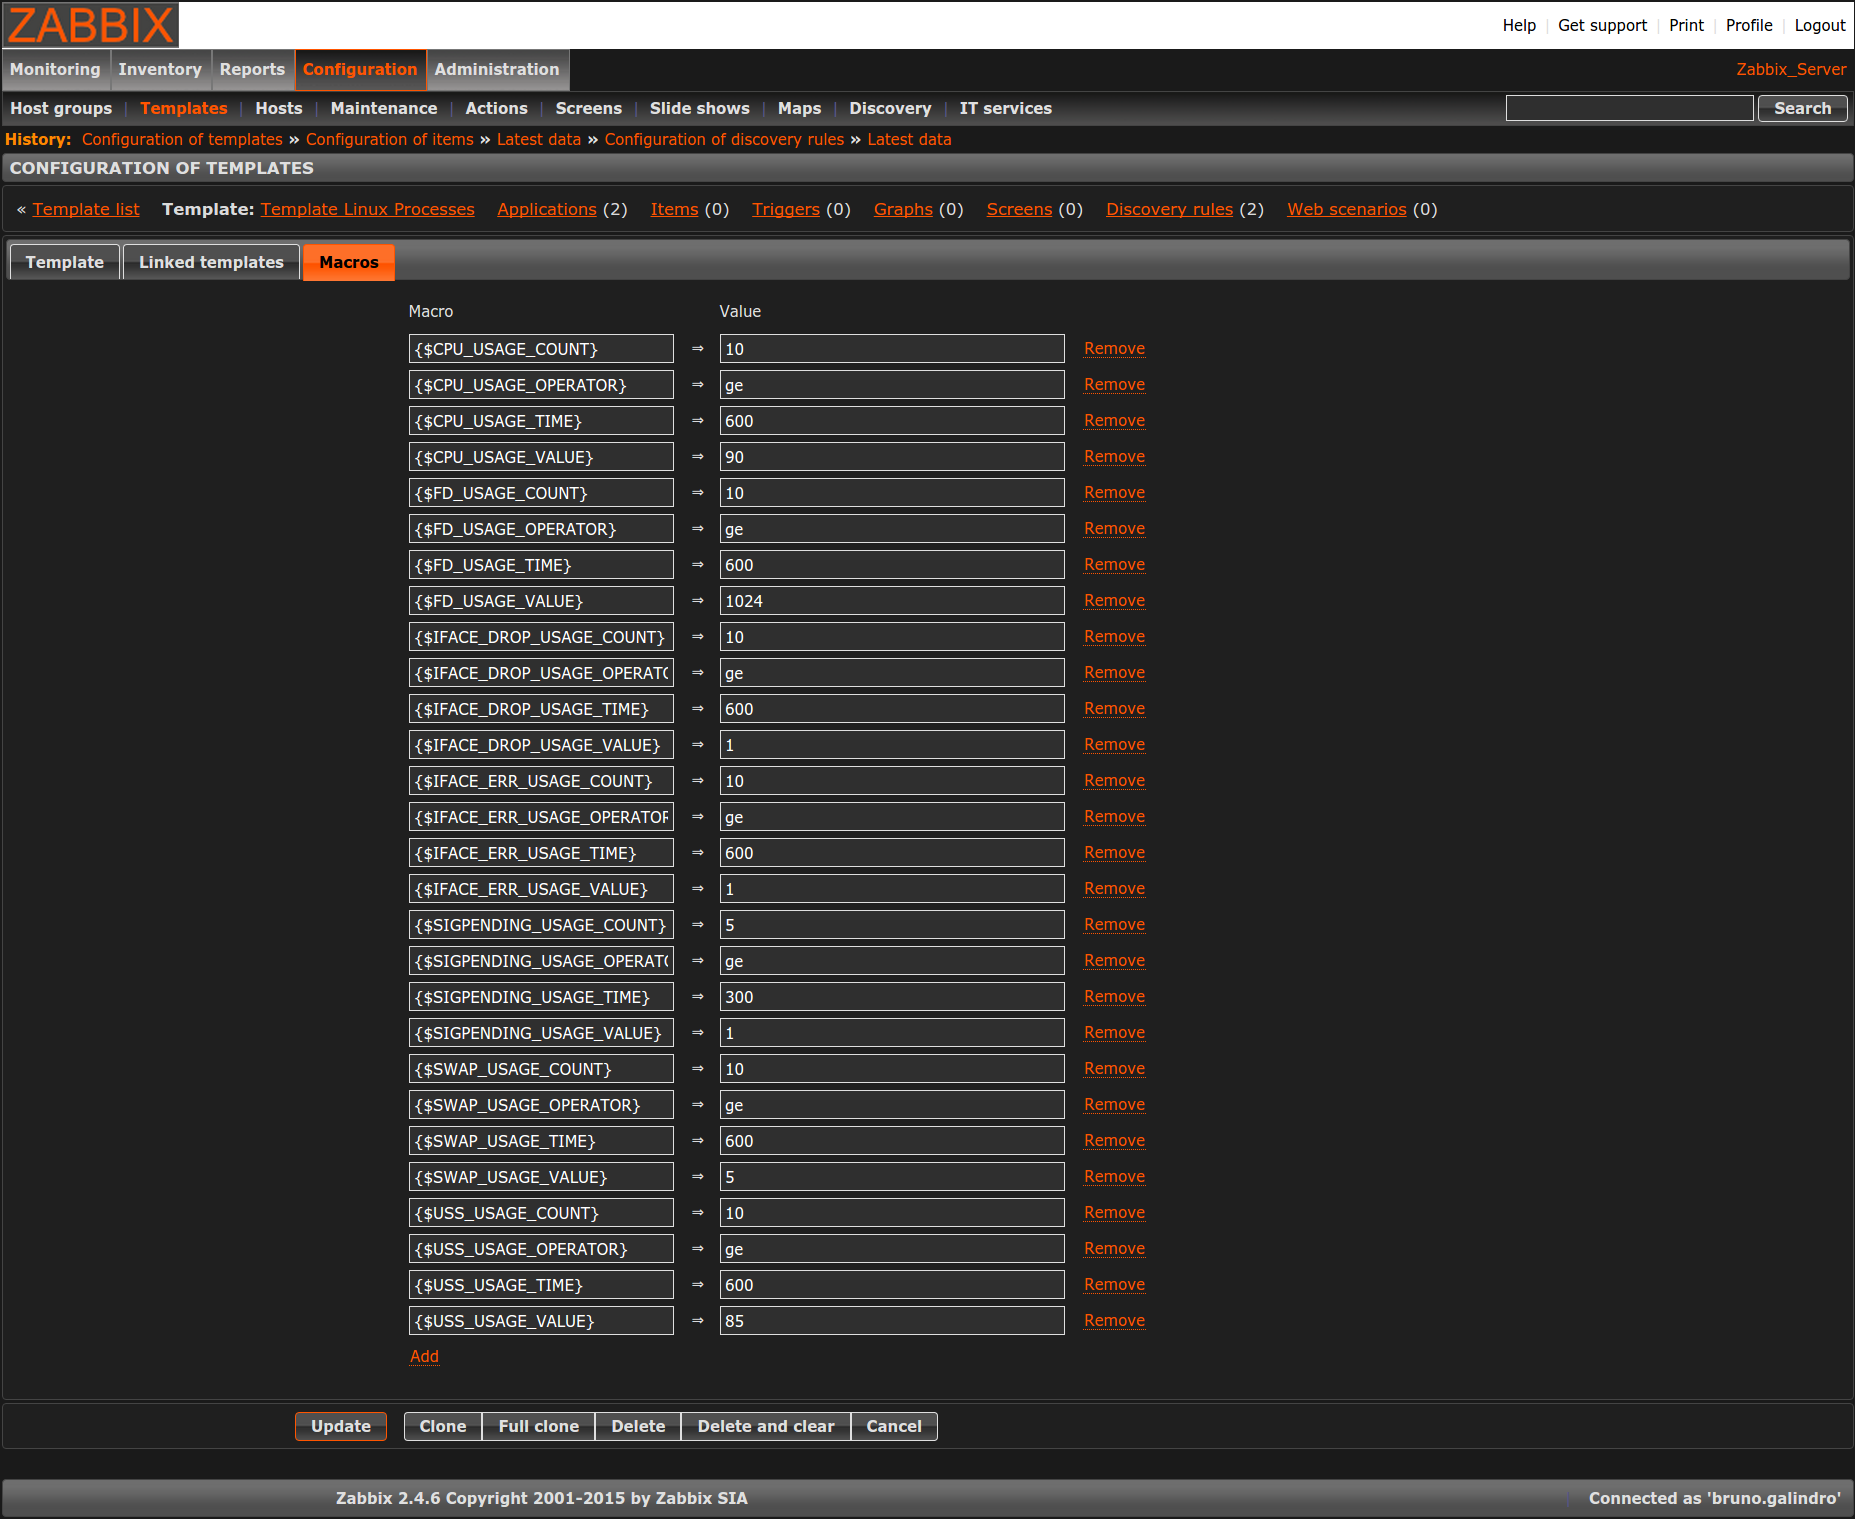This screenshot has height=1519, width=1855.
Task: Click the Update button
Action: click(x=341, y=1426)
